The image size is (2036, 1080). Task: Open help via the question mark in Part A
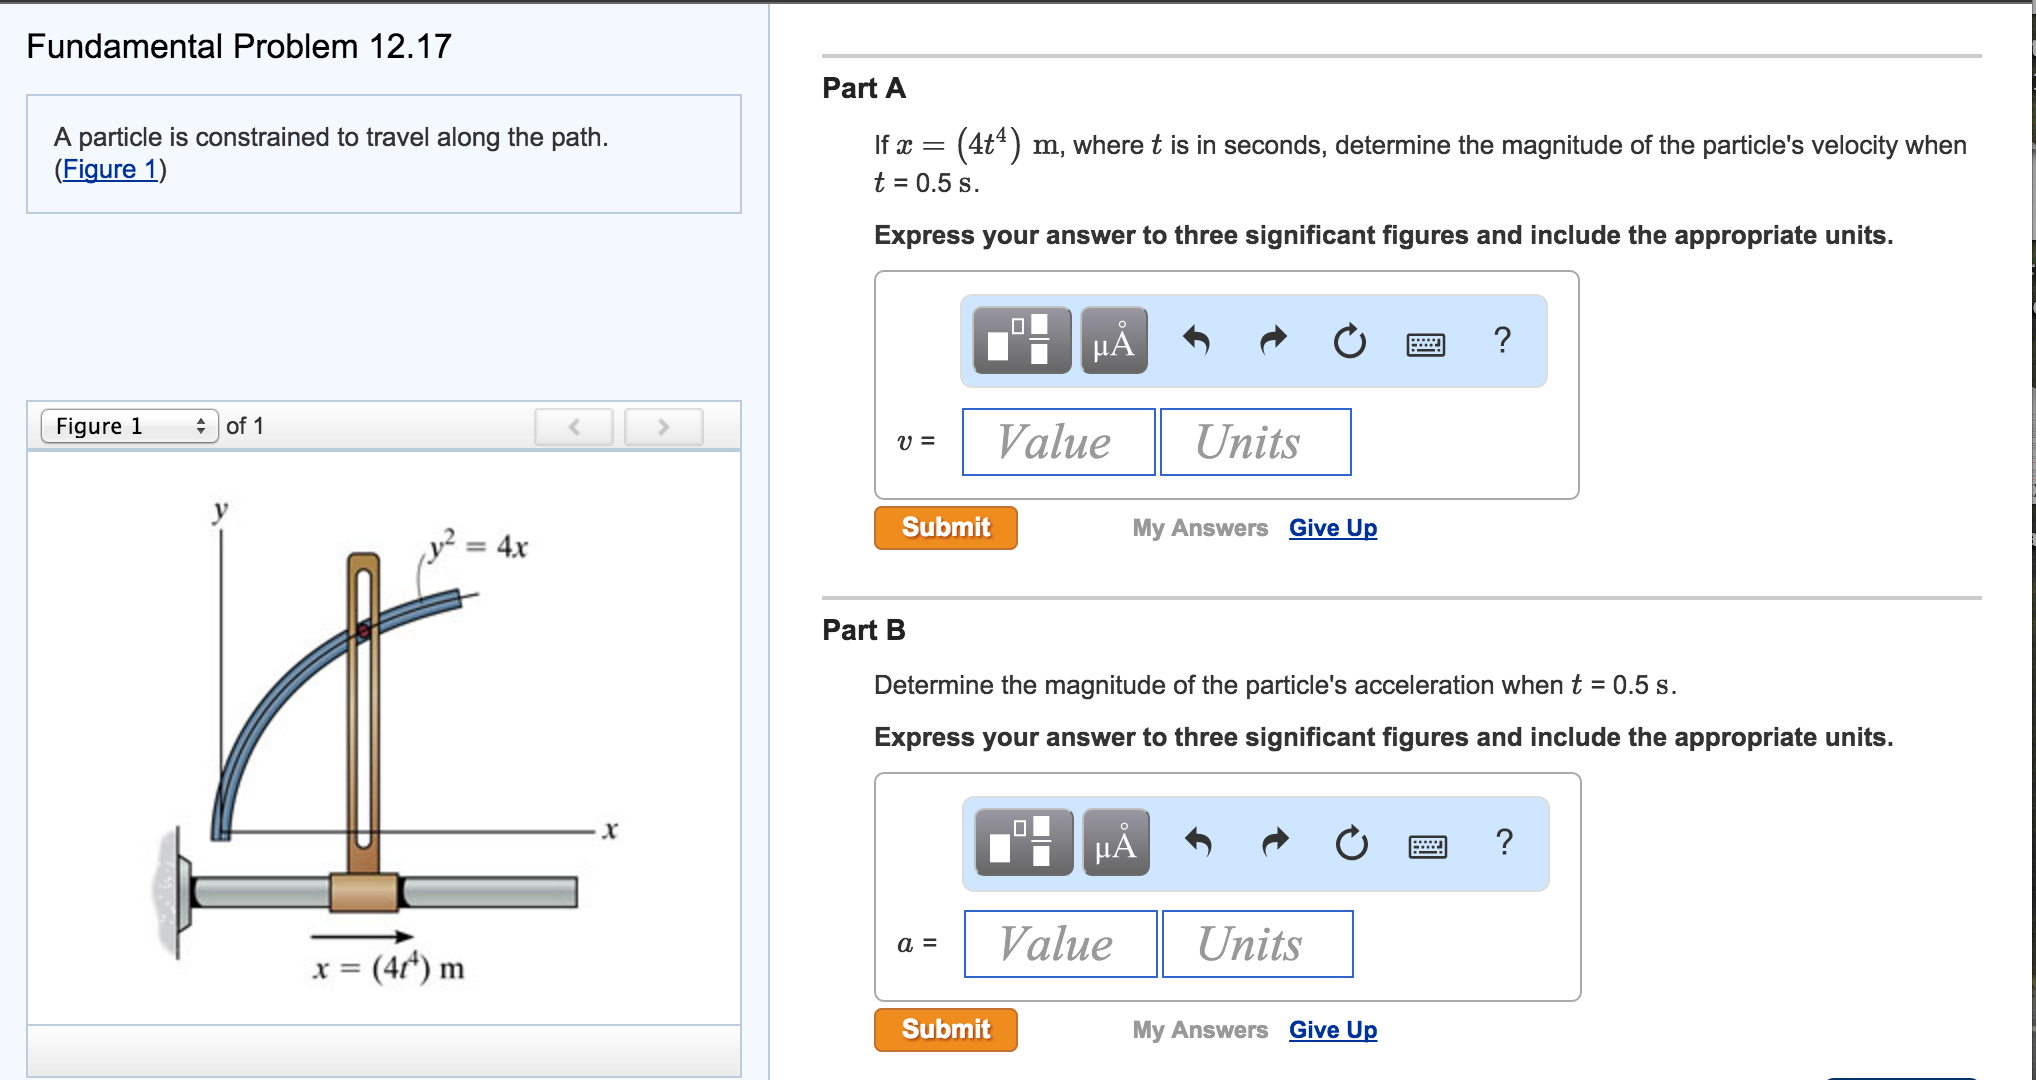coord(1501,341)
